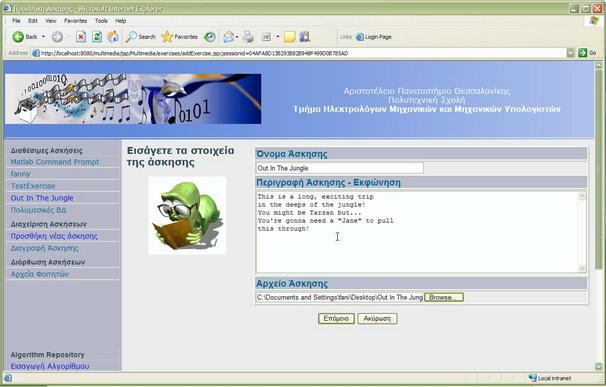
Task: Click the Back arrow icon
Action: (x=18, y=37)
